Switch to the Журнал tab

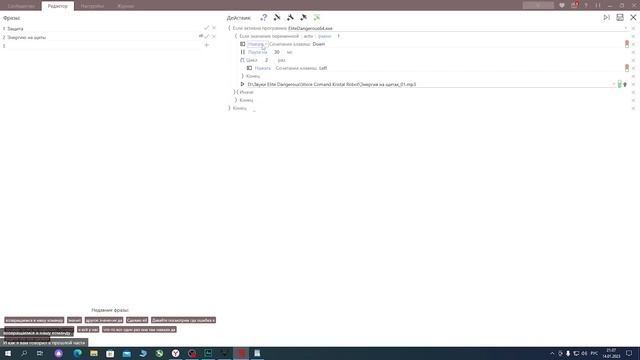click(125, 6)
